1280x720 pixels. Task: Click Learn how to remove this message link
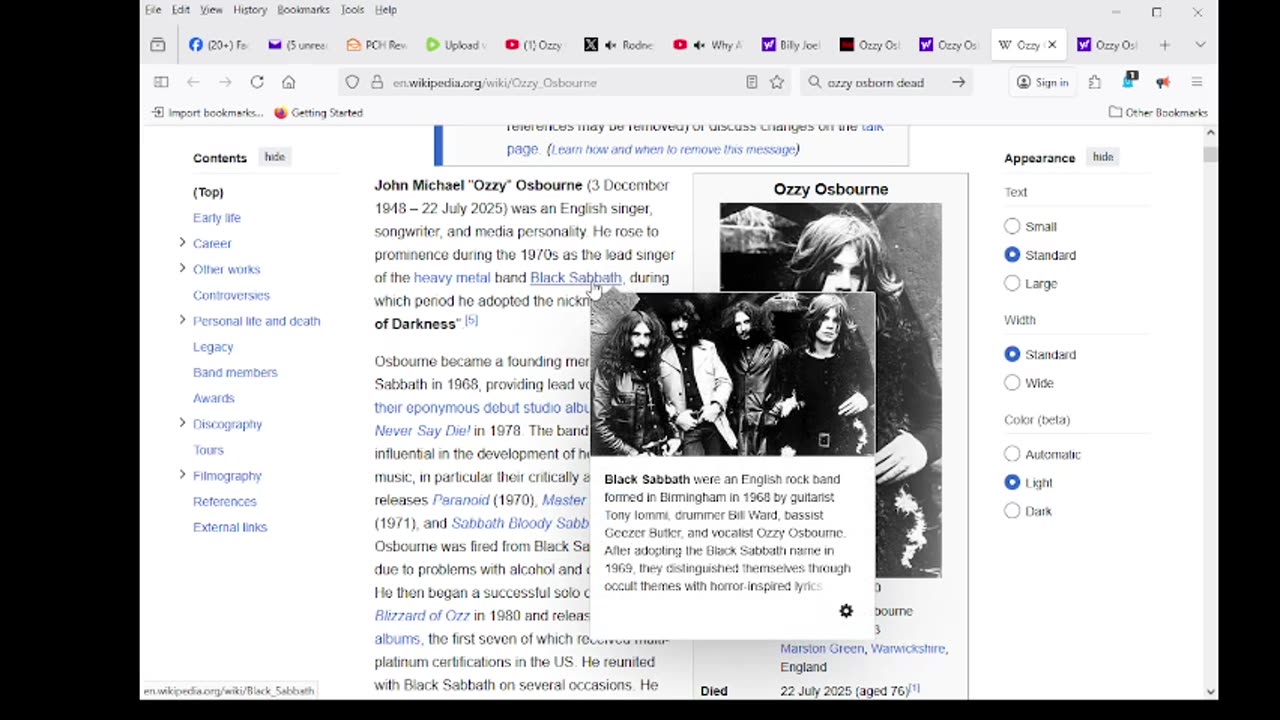point(672,149)
